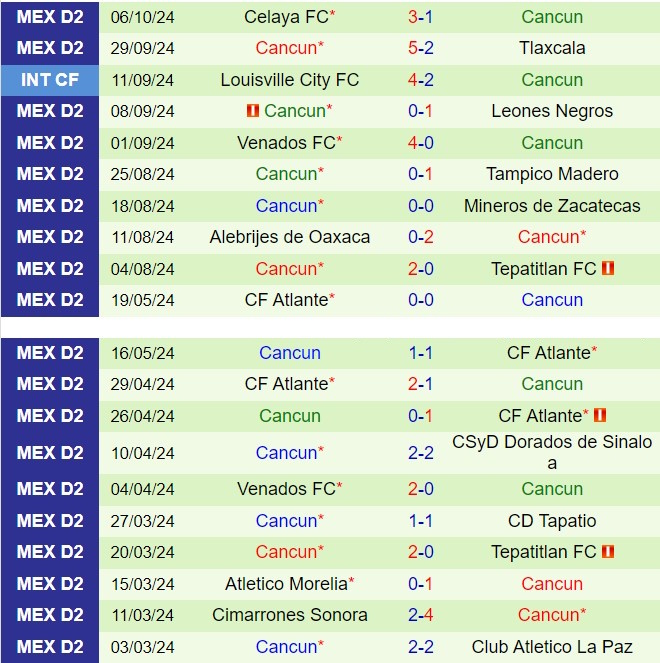
Task: Click the red card icon next to Tepatitlan FC on 20/03/24
Action: click(608, 552)
